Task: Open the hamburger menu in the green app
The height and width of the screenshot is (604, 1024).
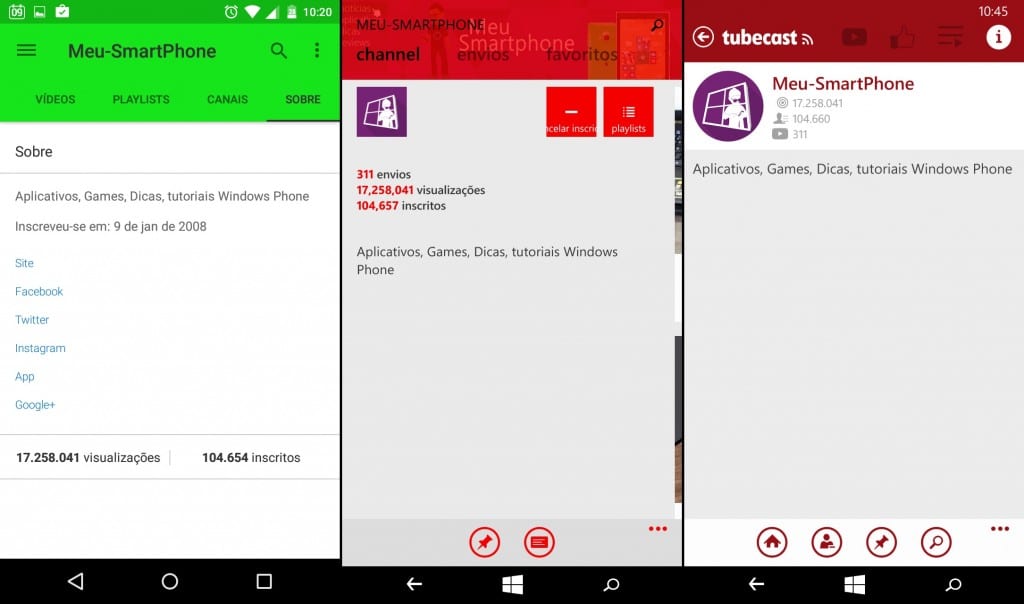Action: (26, 50)
